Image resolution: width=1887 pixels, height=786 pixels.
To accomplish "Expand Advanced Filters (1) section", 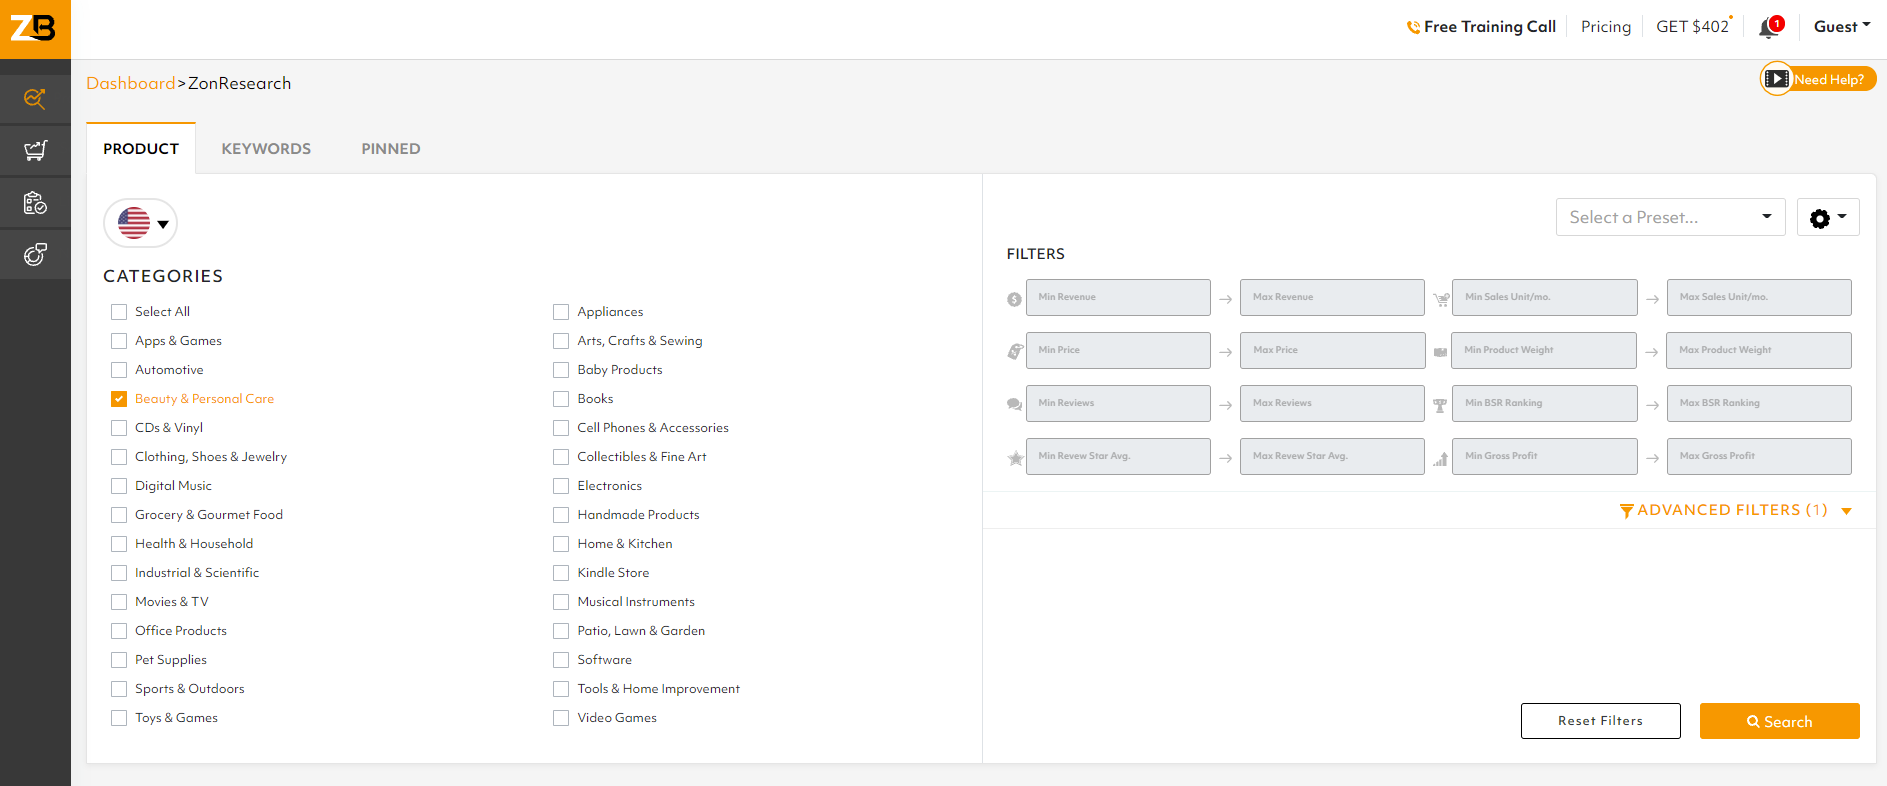I will click(x=1735, y=510).
